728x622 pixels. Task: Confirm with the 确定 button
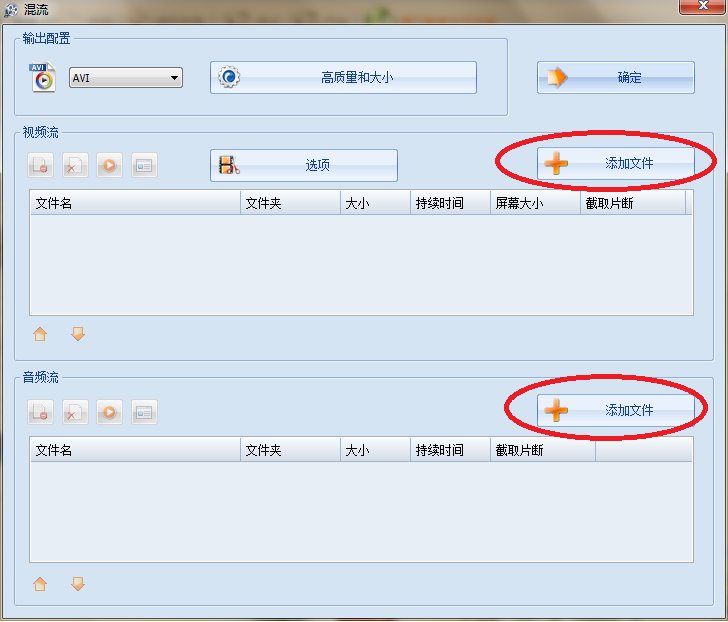pos(616,78)
